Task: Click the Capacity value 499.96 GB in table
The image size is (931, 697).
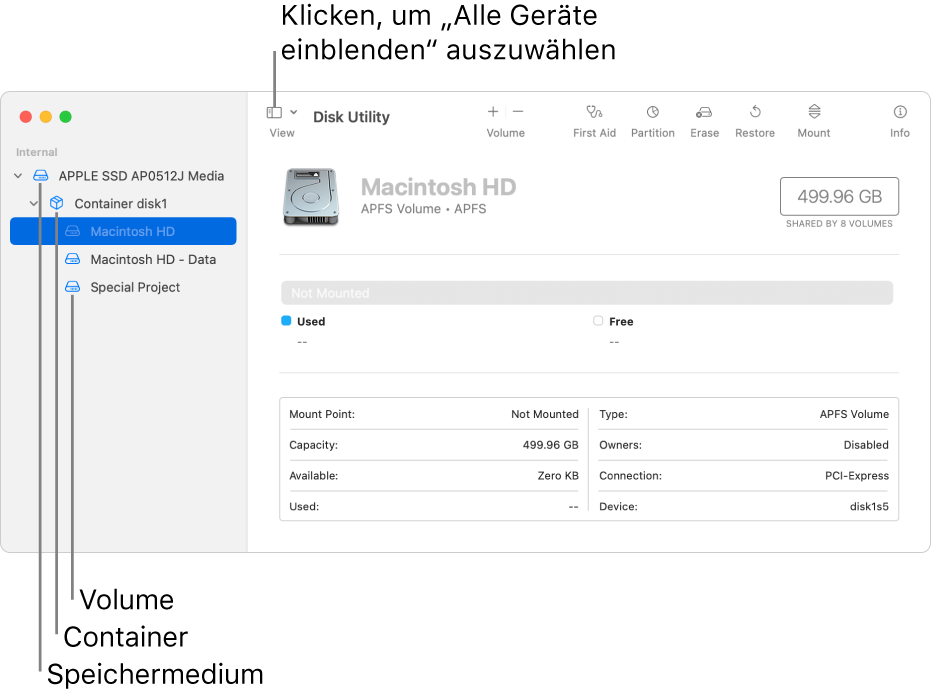Action: tap(550, 445)
